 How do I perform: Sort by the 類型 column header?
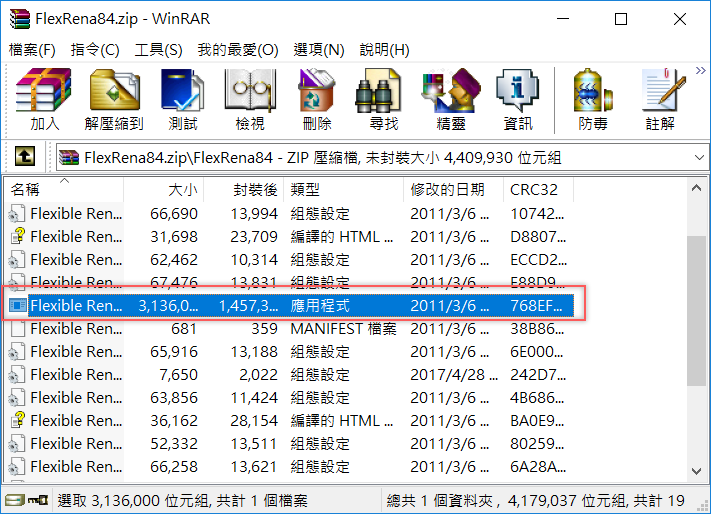343,189
